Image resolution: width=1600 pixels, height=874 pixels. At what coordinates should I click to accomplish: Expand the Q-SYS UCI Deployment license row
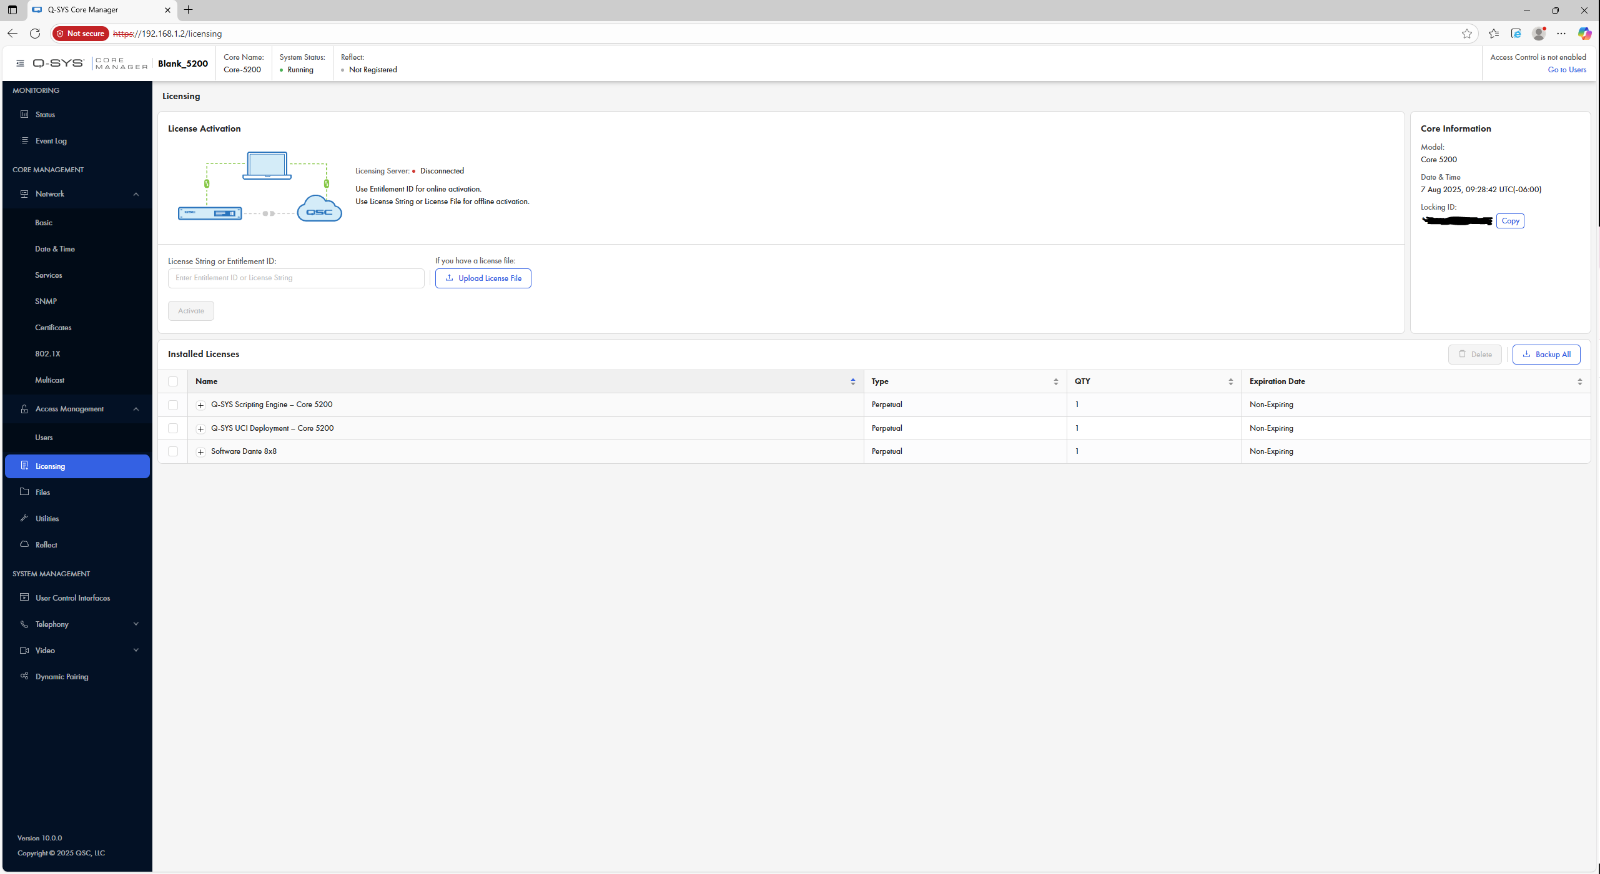click(201, 428)
